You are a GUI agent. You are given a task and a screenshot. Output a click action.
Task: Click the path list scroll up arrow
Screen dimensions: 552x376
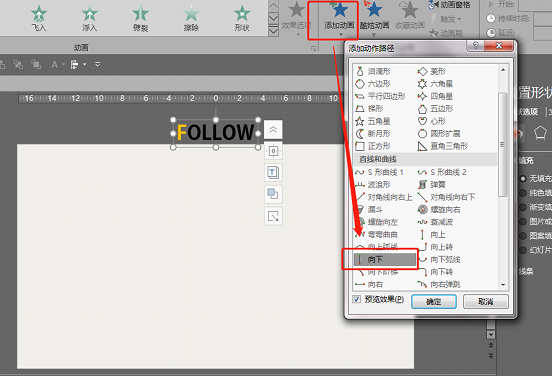coord(503,70)
